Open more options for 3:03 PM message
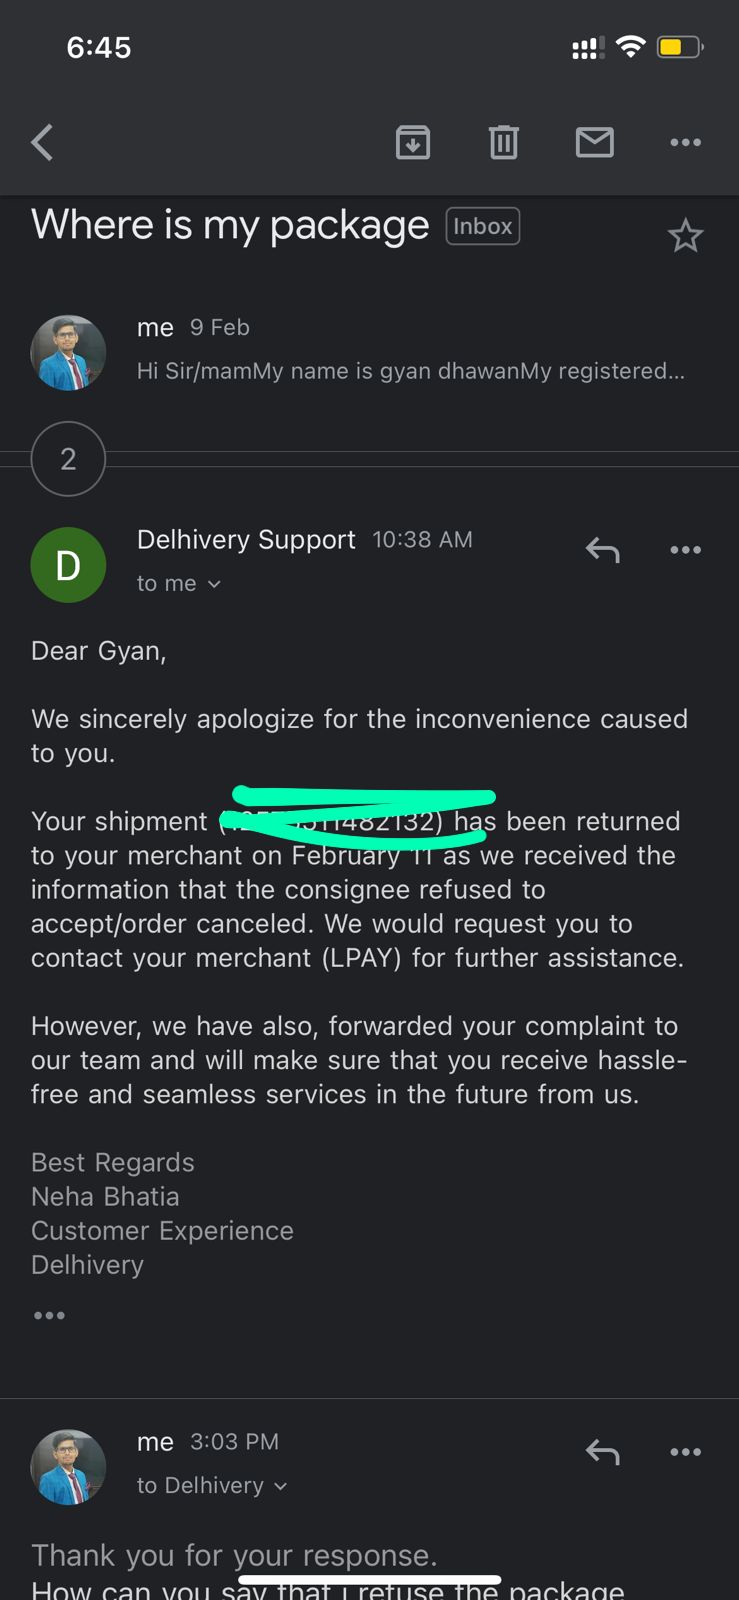This screenshot has height=1600, width=739. pyautogui.click(x=685, y=1452)
